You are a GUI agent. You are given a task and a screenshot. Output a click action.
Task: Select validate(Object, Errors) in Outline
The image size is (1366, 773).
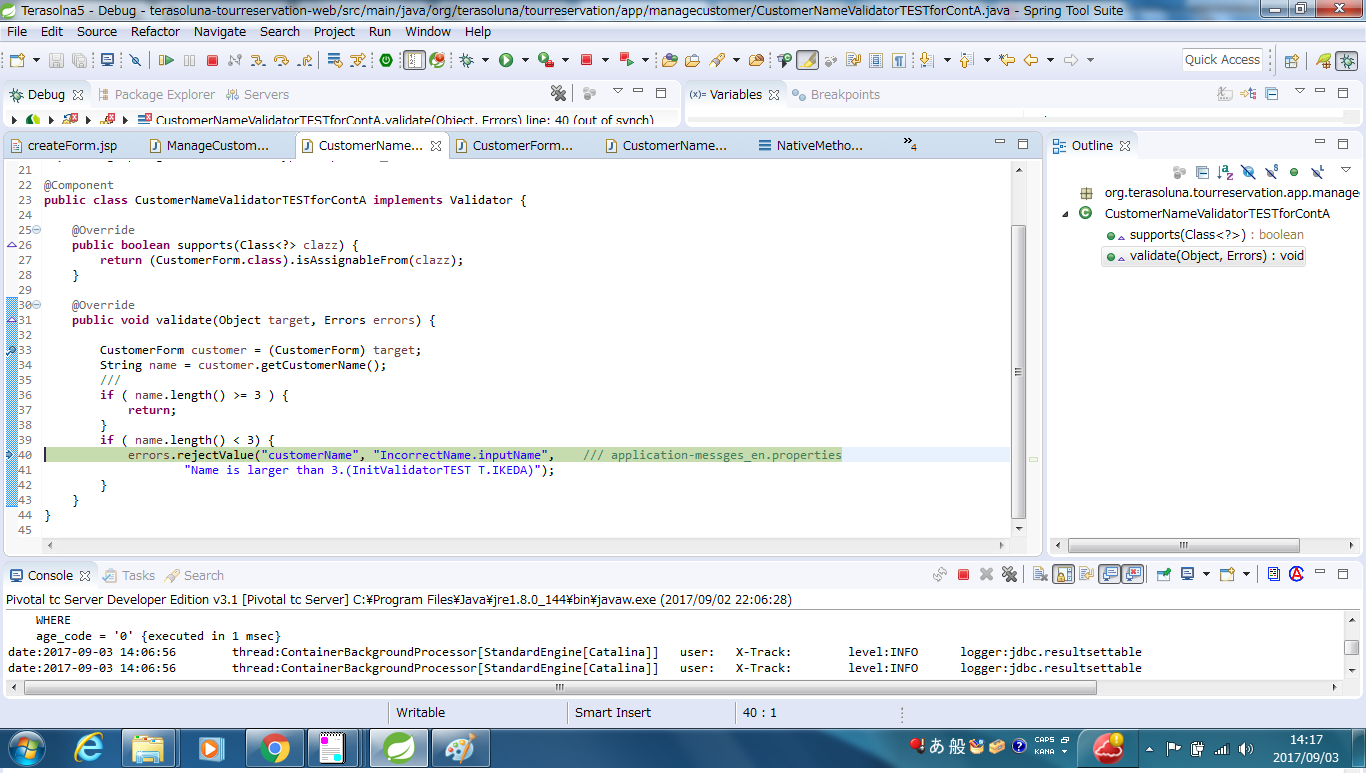1204,255
